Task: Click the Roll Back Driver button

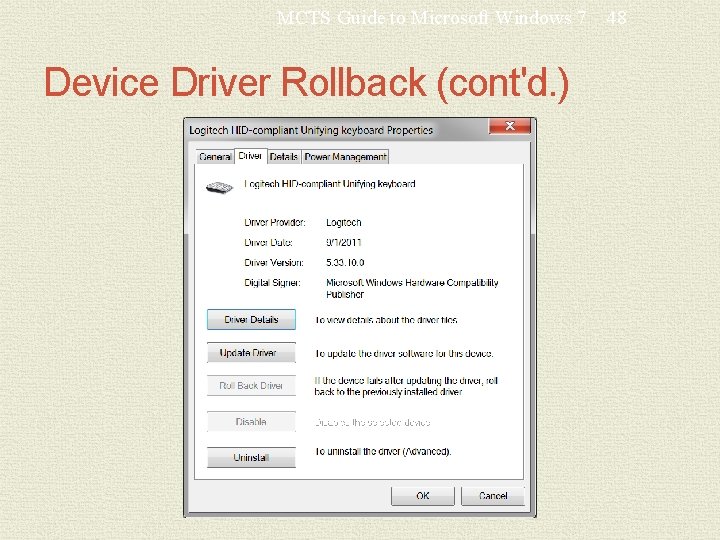Action: [x=251, y=386]
